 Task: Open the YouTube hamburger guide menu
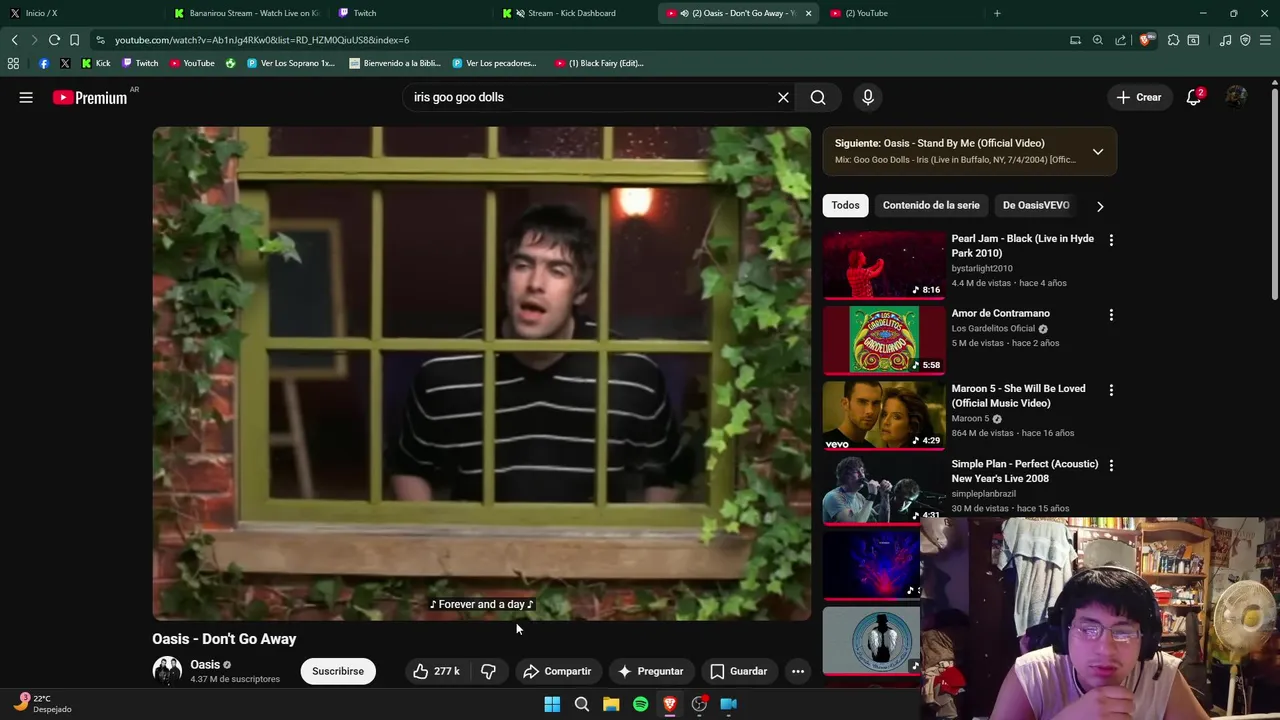(x=26, y=97)
